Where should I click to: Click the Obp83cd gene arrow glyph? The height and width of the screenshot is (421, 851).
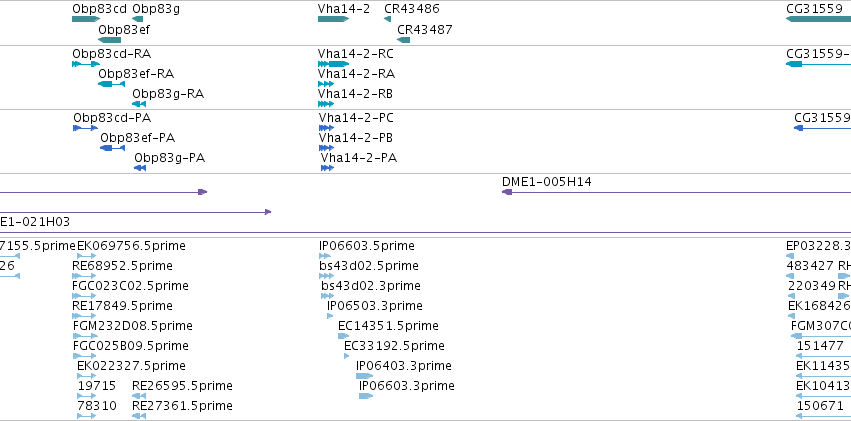(86, 20)
